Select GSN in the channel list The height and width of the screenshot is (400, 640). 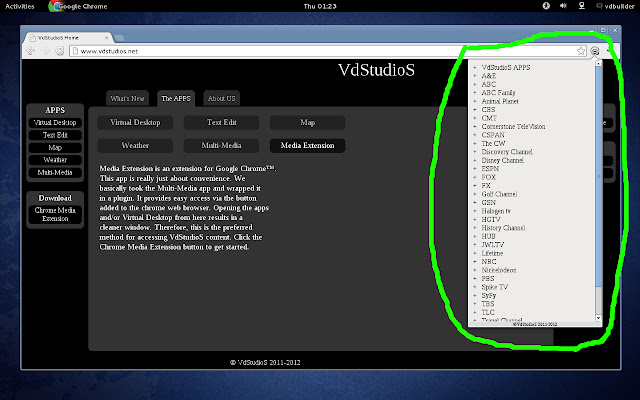(489, 202)
